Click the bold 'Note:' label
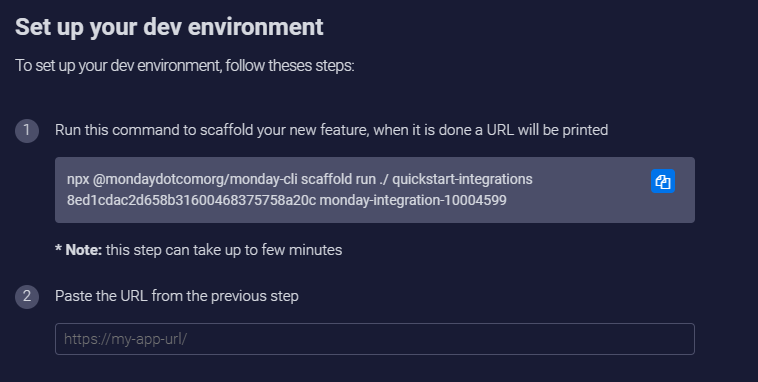 83,250
